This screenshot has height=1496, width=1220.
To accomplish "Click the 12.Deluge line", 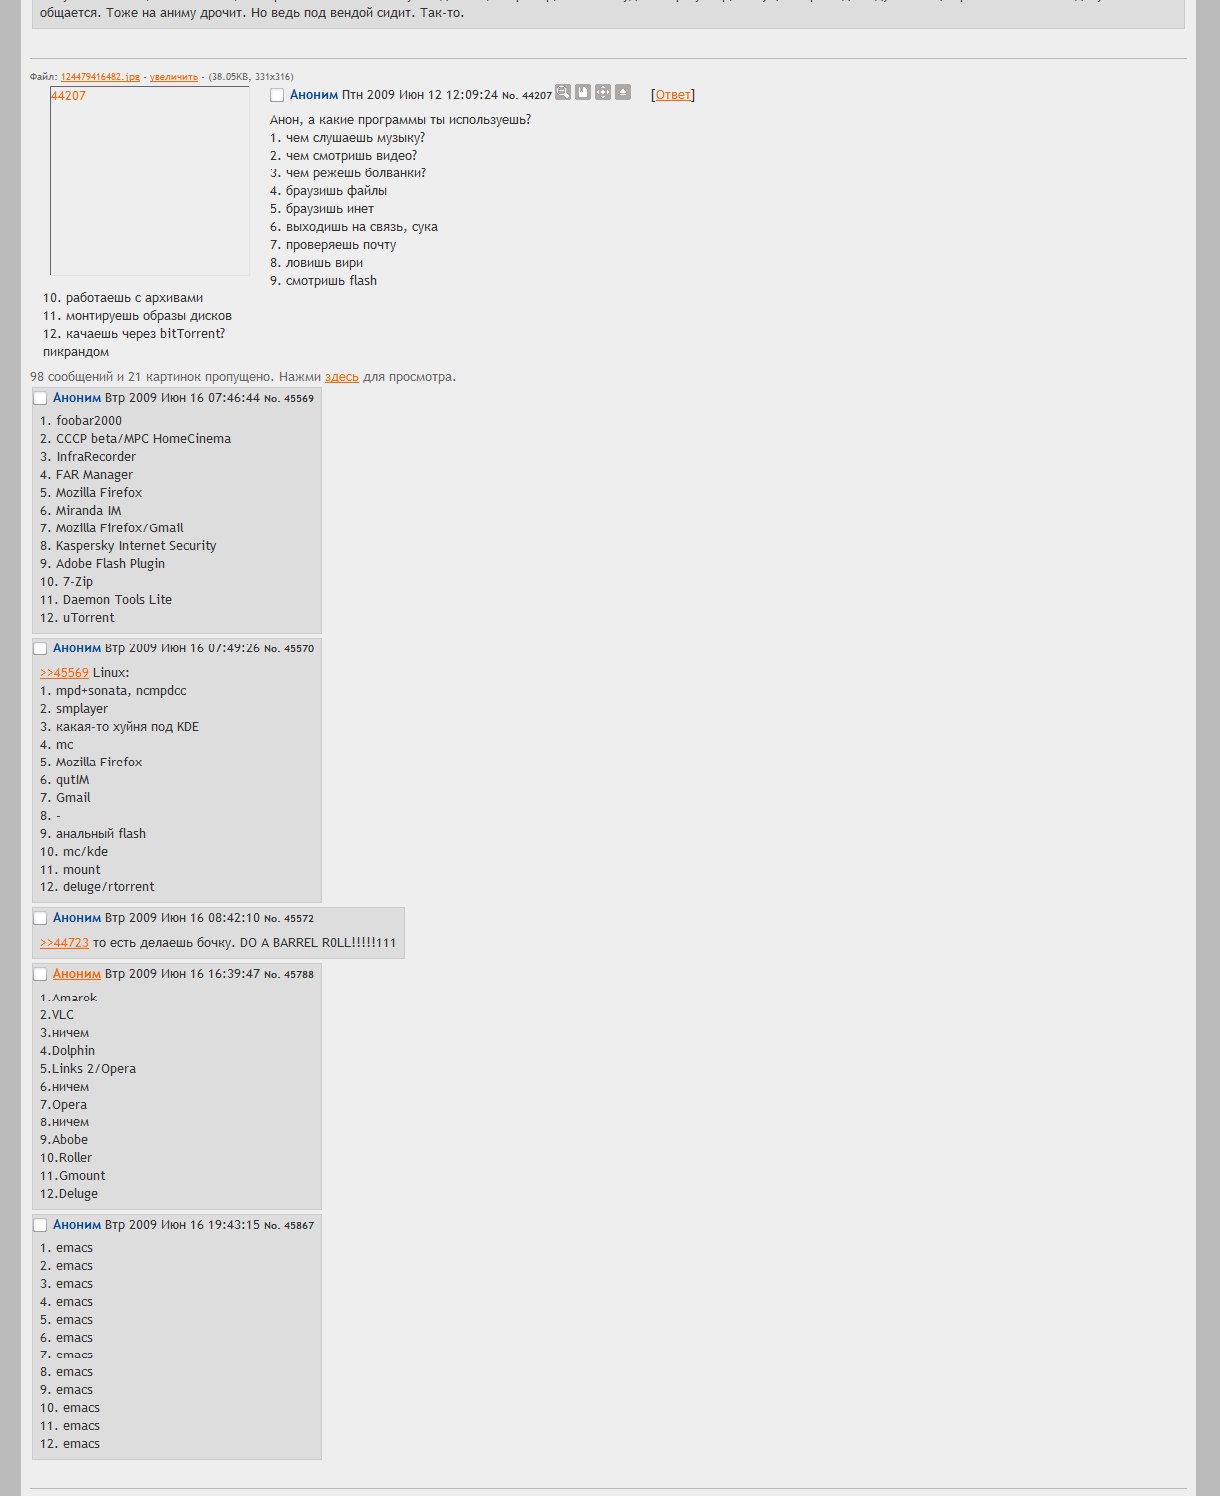I will pos(69,1194).
